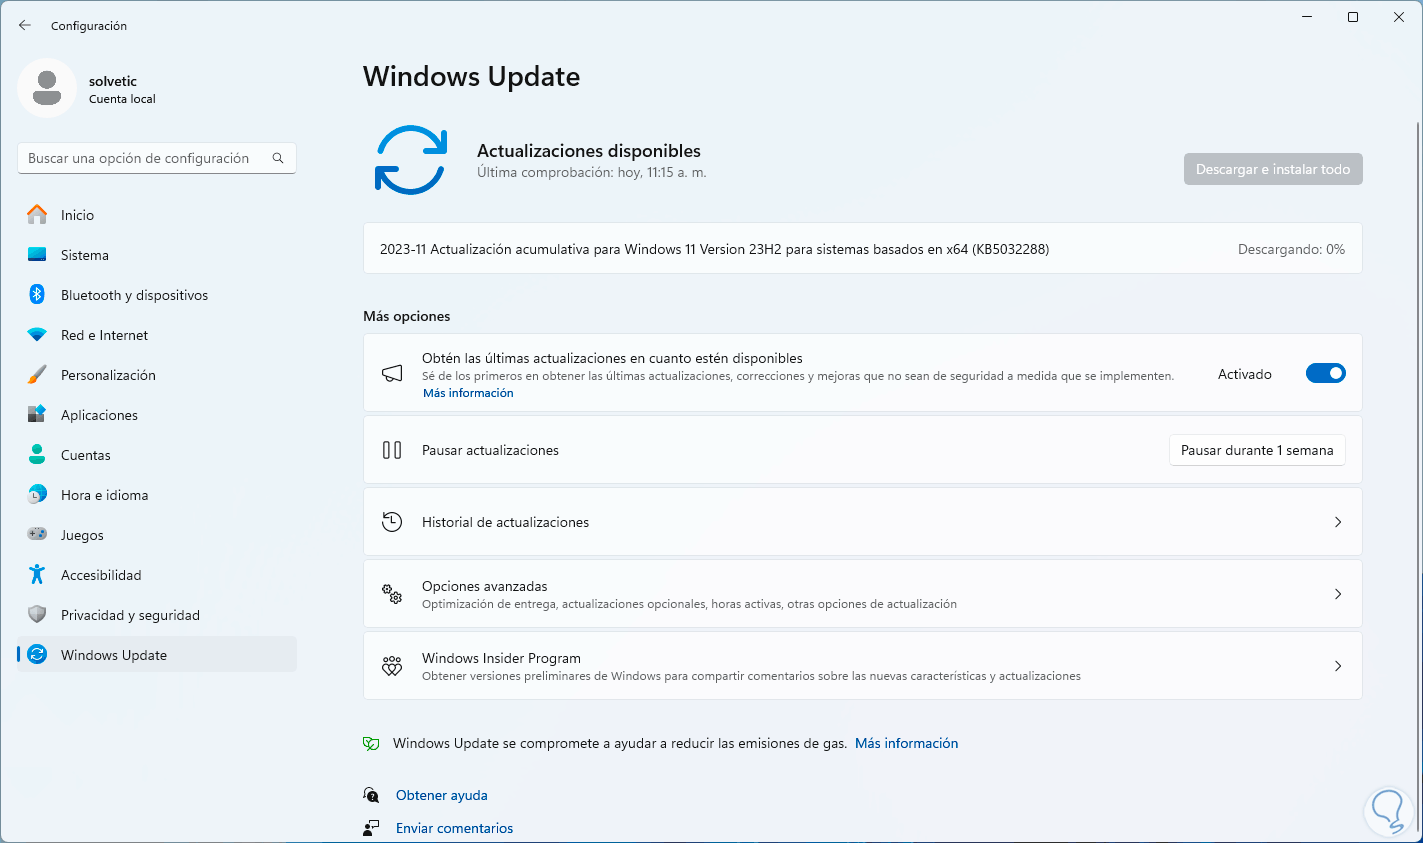The width and height of the screenshot is (1423, 843).
Task: Click the settings search input field
Action: point(157,158)
